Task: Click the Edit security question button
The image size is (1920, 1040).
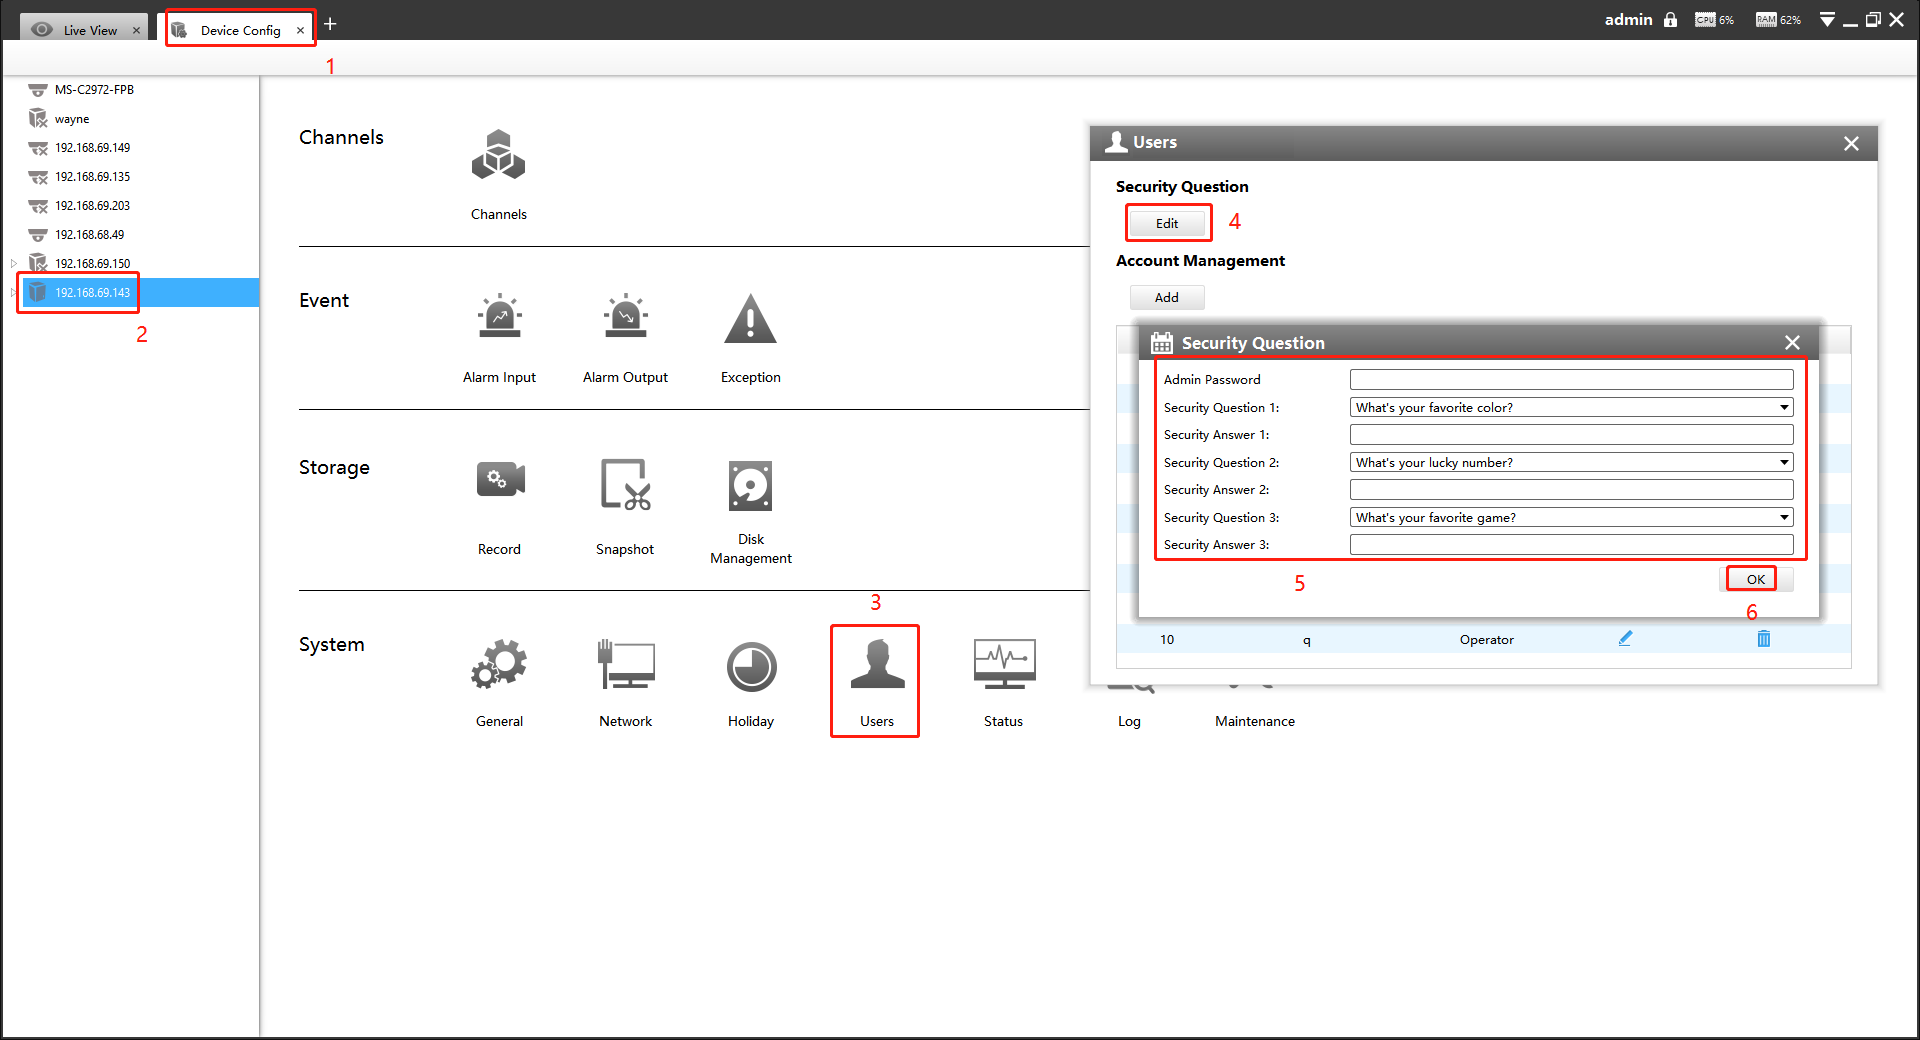Action: [1167, 223]
